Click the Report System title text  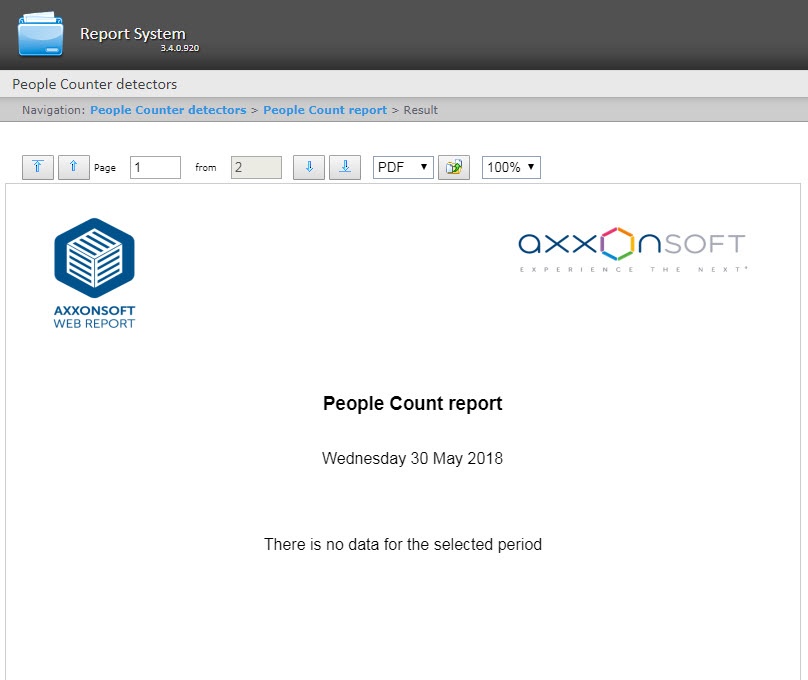tap(132, 33)
